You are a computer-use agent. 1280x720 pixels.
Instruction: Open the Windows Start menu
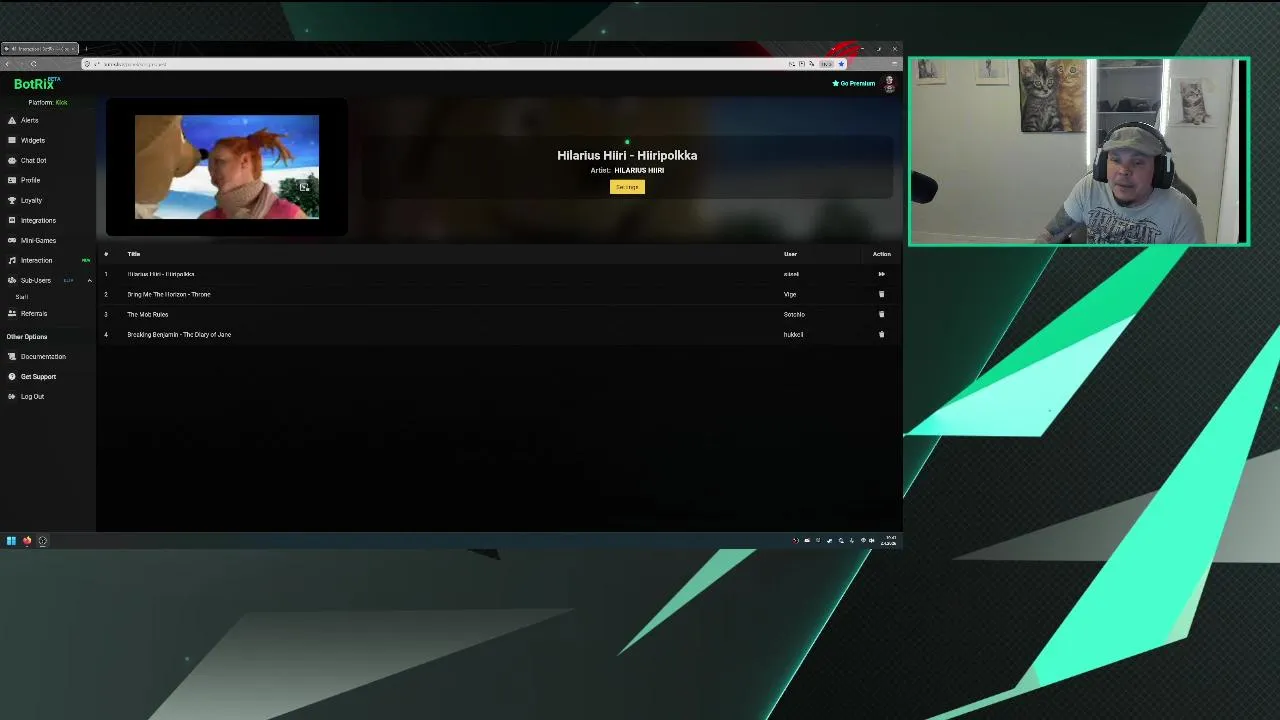point(11,541)
